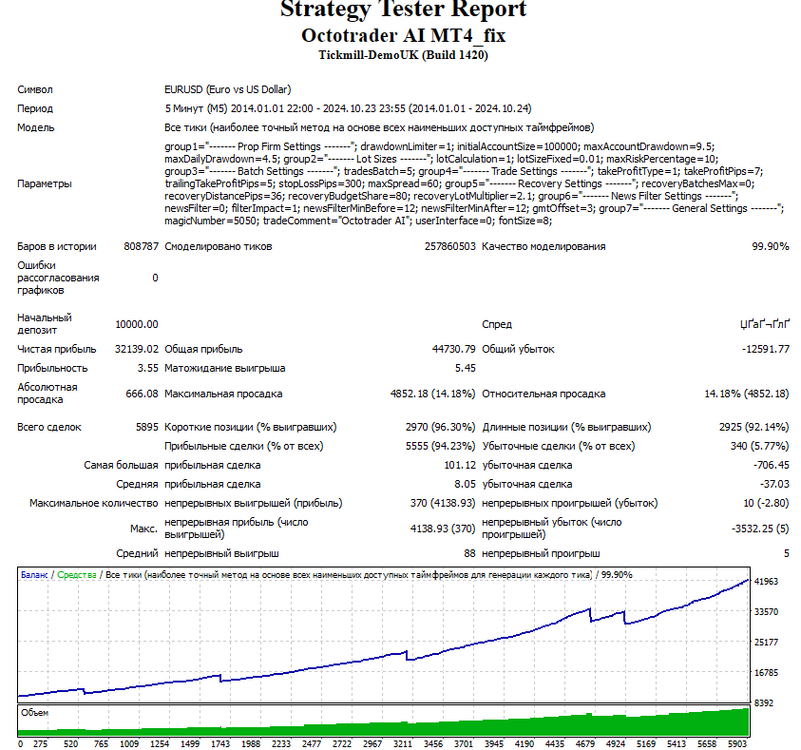Click gross profit value 44730.79
The width and height of the screenshot is (801, 750).
[x=454, y=349]
